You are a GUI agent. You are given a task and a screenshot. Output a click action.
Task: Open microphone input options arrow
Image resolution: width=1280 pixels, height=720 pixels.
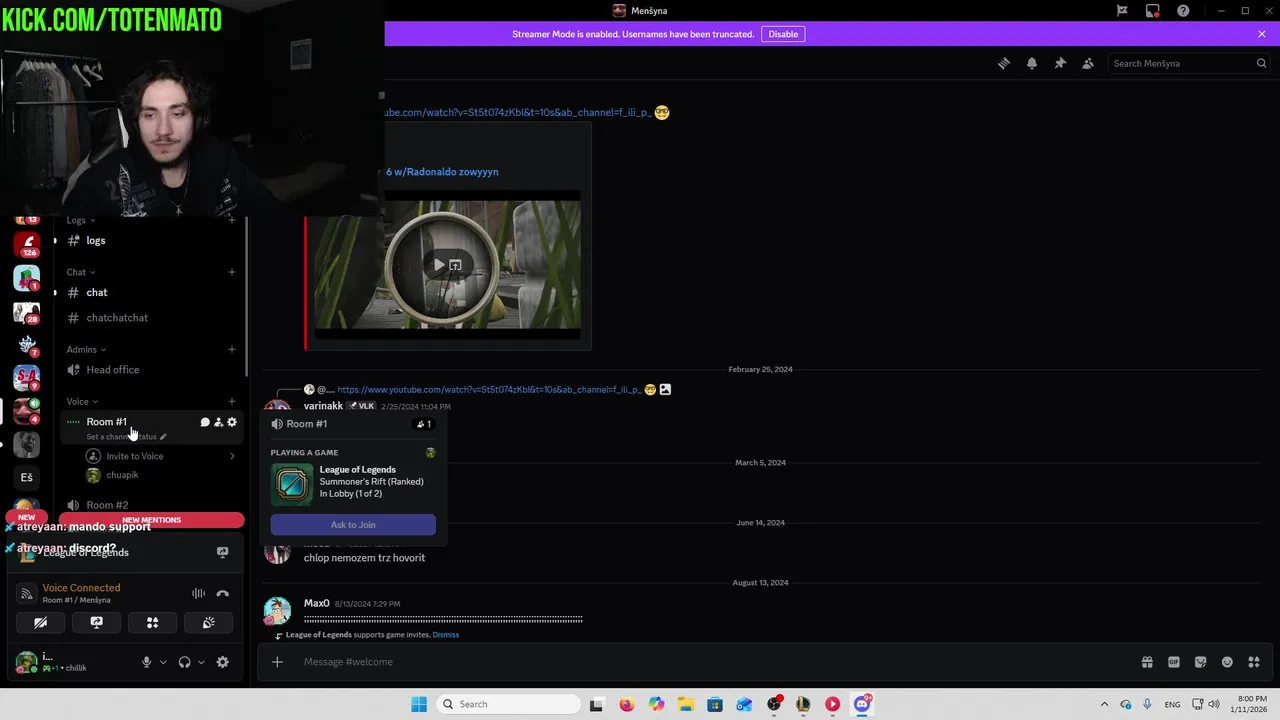pos(163,662)
